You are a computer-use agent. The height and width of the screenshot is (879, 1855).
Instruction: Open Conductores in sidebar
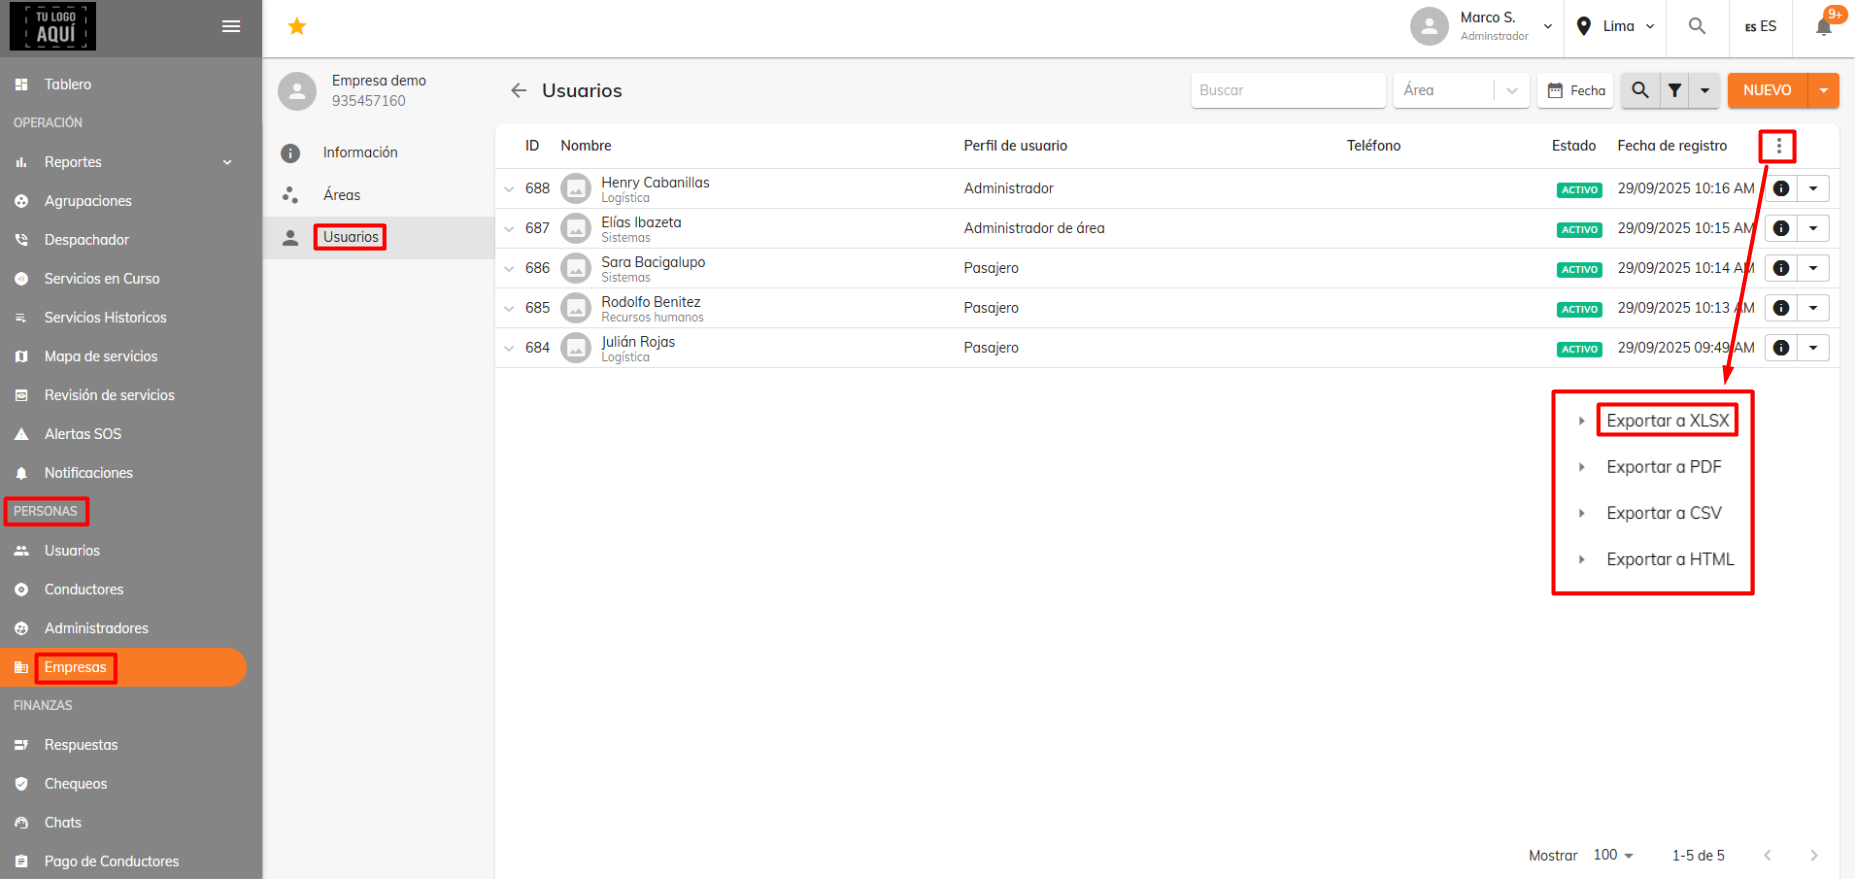pos(84,590)
